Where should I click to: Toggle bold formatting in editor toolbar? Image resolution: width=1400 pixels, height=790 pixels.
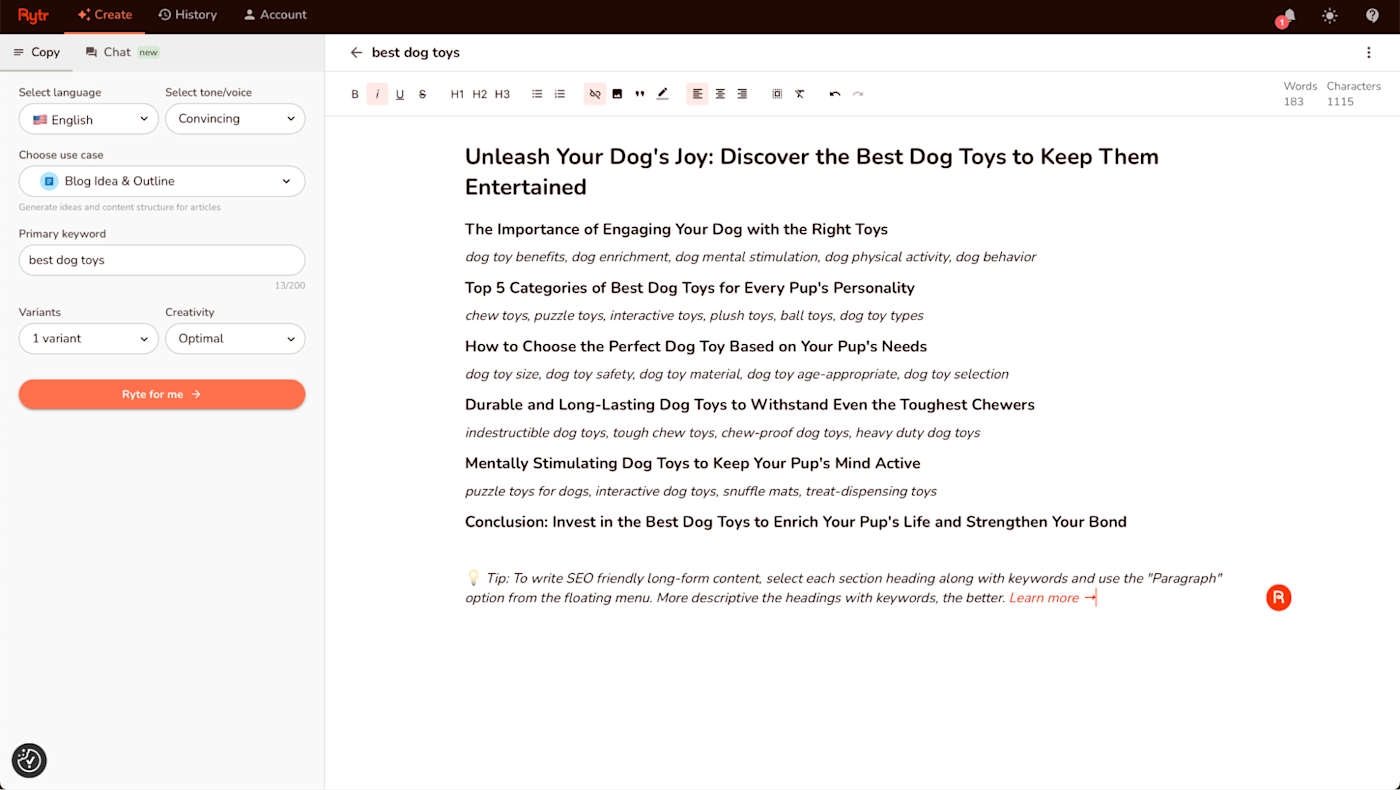(x=355, y=94)
